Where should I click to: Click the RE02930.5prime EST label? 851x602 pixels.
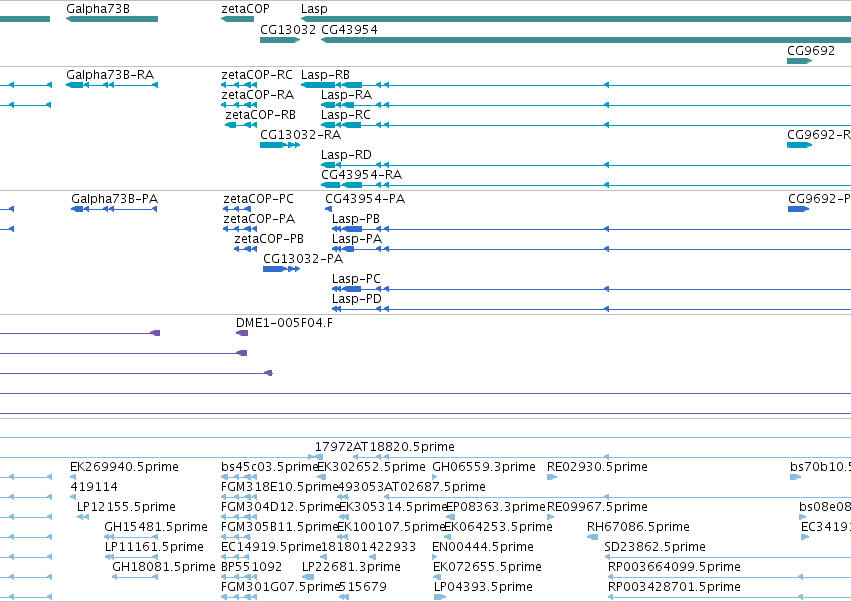[x=598, y=467]
